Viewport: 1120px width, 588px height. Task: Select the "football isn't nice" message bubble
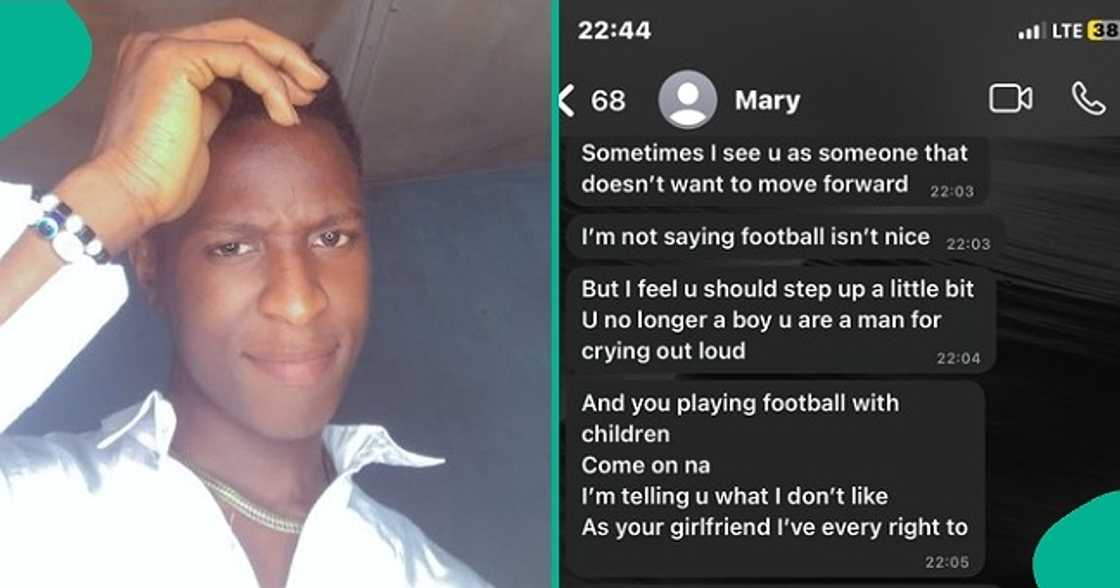coord(786,238)
